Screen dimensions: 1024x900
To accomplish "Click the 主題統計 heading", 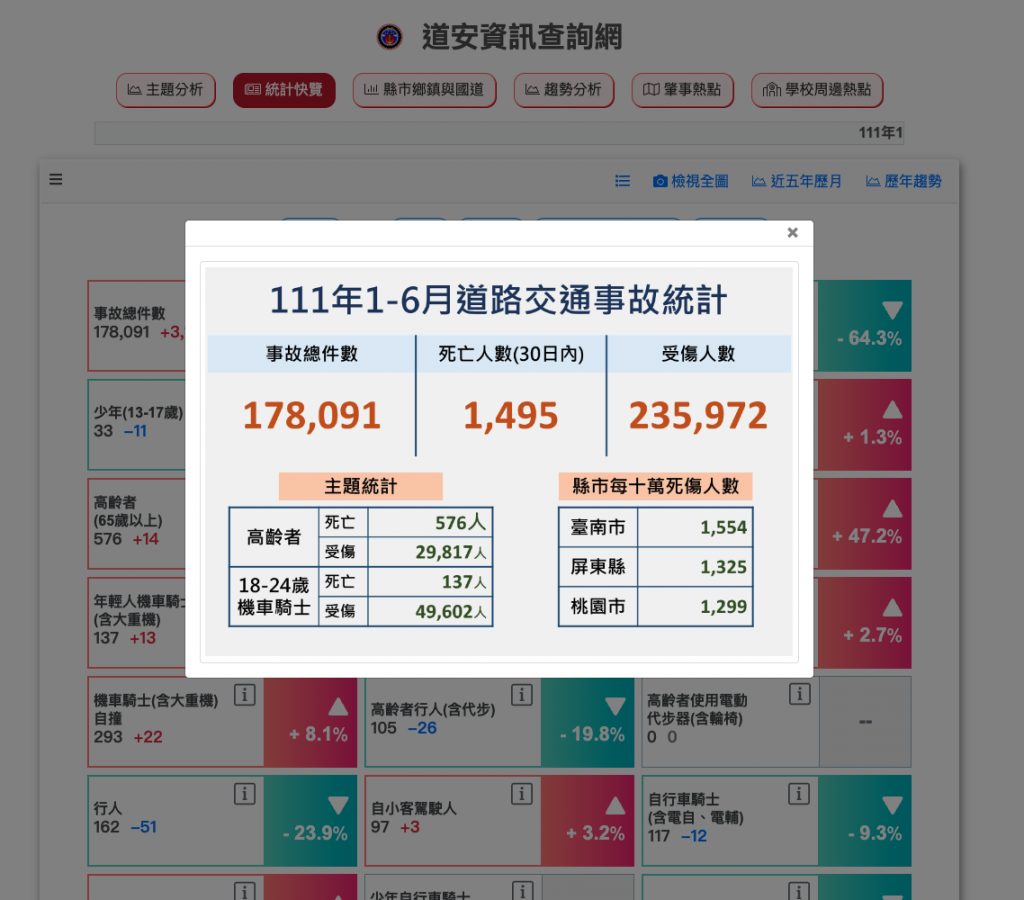I will point(360,486).
